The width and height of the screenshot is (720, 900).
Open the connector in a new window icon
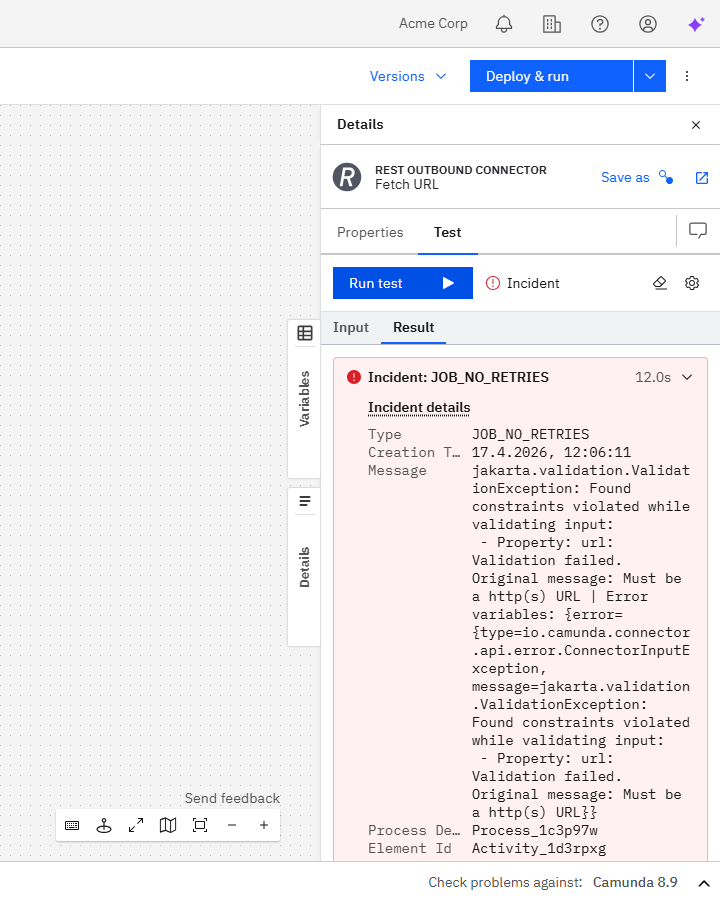tap(702, 177)
